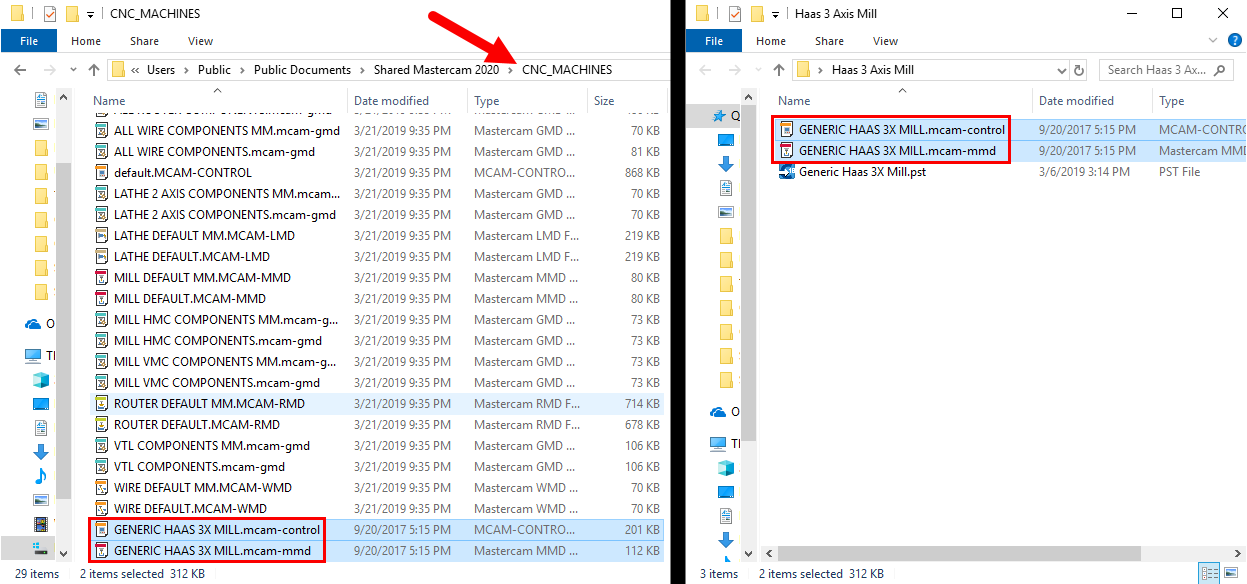
Task: Select ALL WIRE COMPONENTS.mcam-gmd file icon
Action: [x=101, y=152]
